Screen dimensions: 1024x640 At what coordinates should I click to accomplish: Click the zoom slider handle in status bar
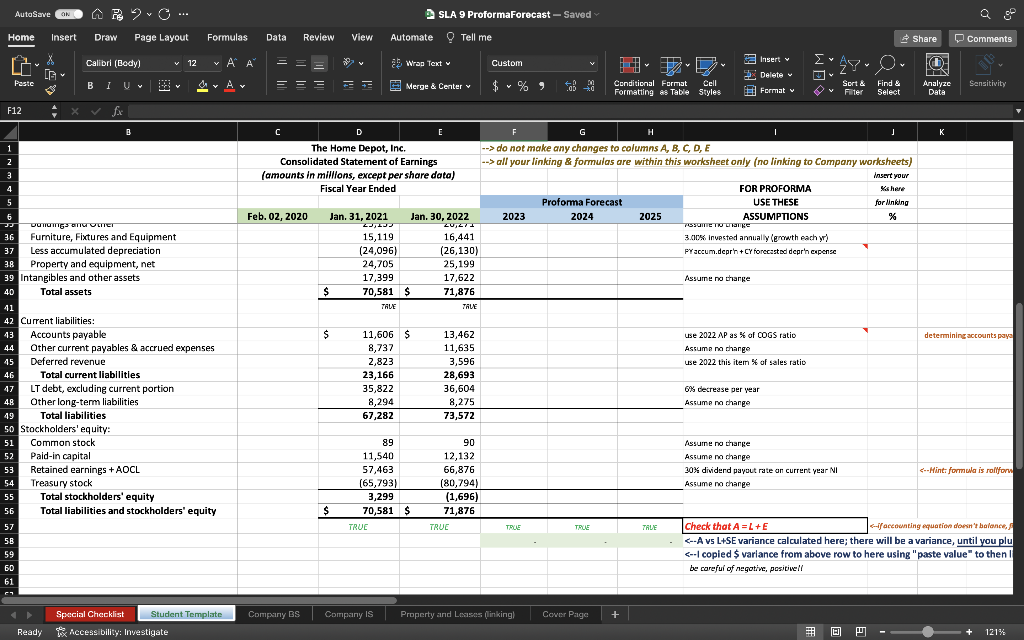coord(927,632)
